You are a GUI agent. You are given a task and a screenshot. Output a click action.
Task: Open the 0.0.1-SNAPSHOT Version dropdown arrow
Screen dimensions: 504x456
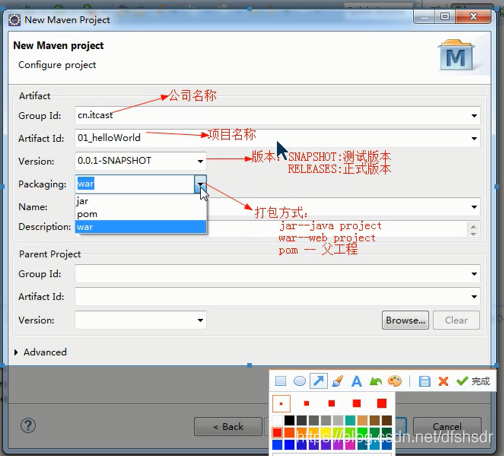click(x=200, y=161)
